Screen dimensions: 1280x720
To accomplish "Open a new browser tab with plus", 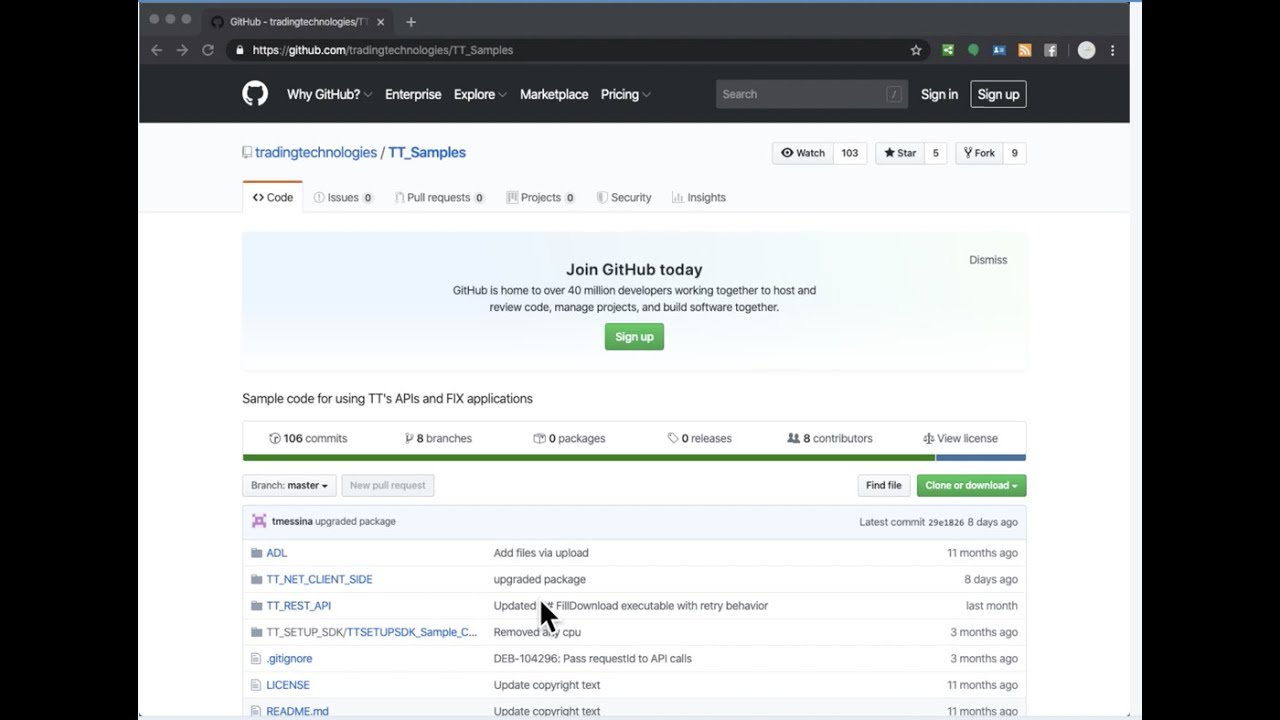I will tap(411, 21).
